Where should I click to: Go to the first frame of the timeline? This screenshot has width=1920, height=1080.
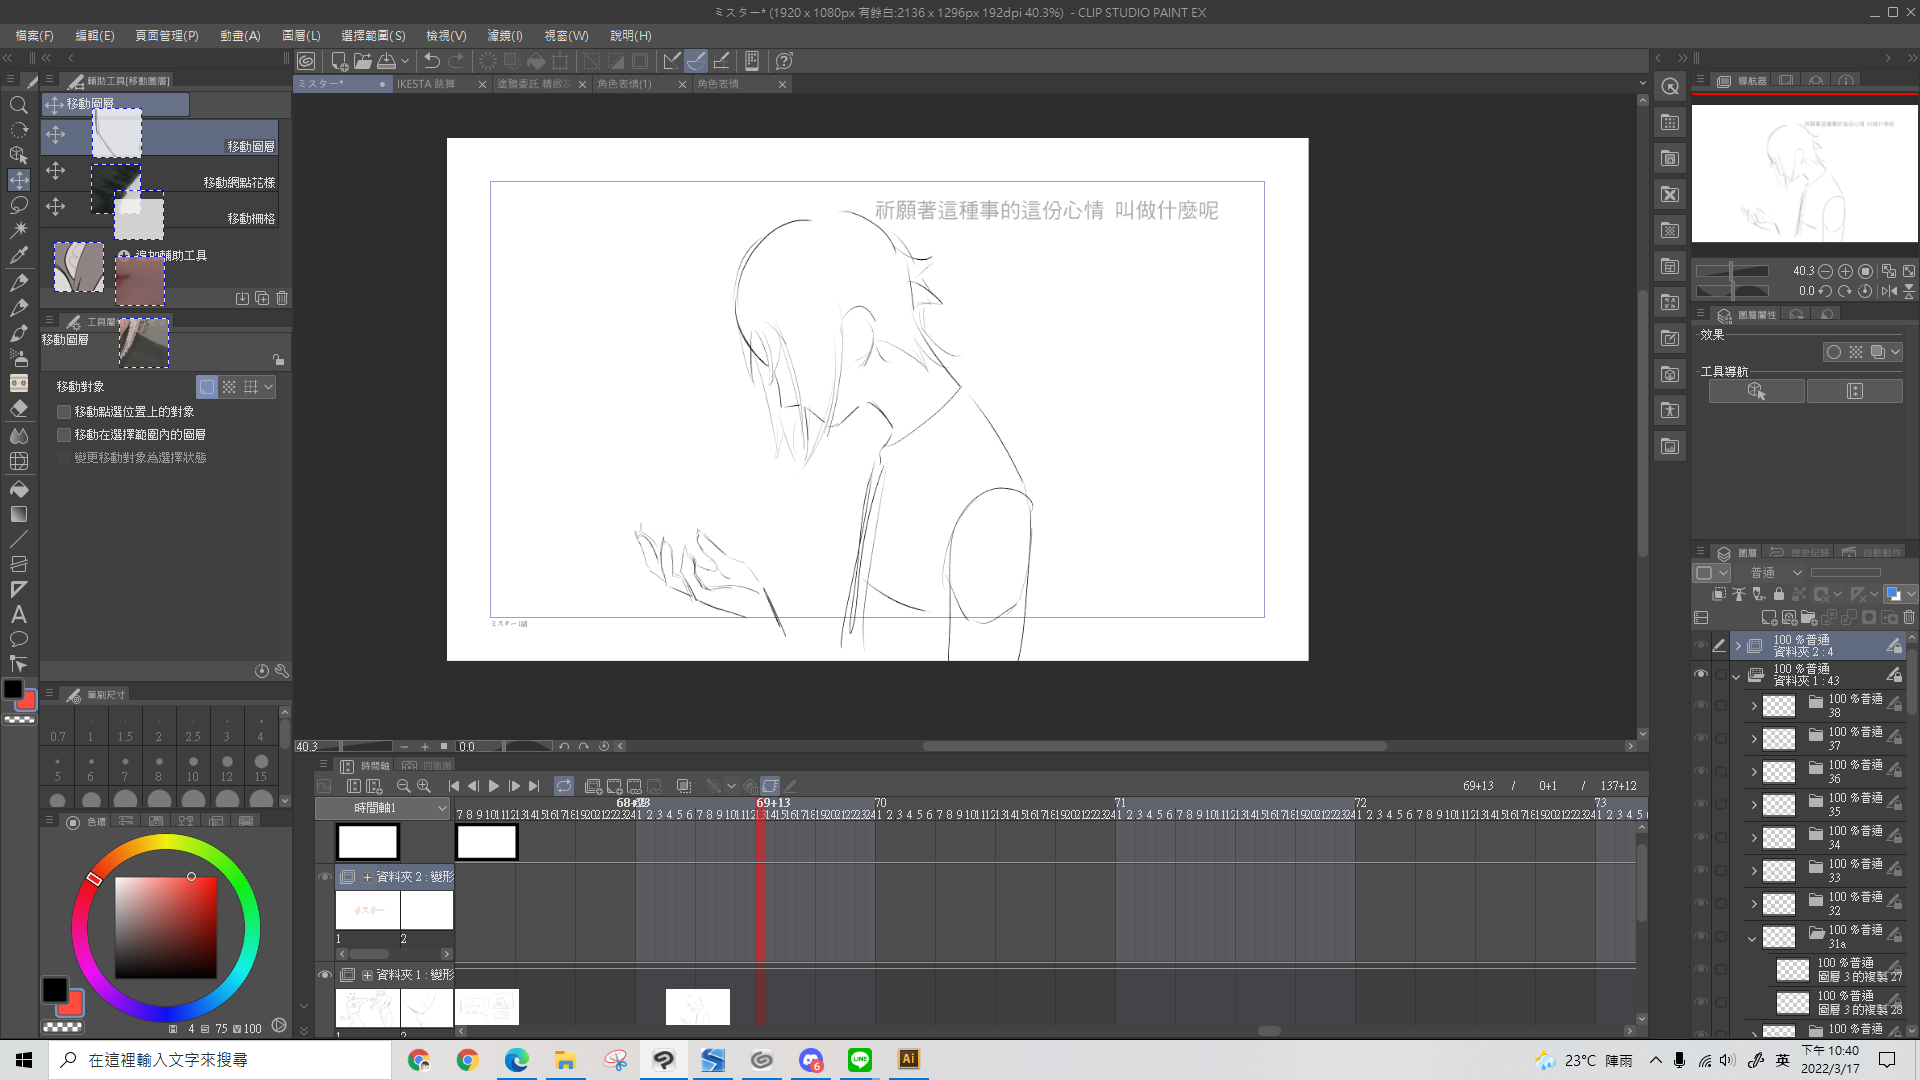(x=454, y=786)
